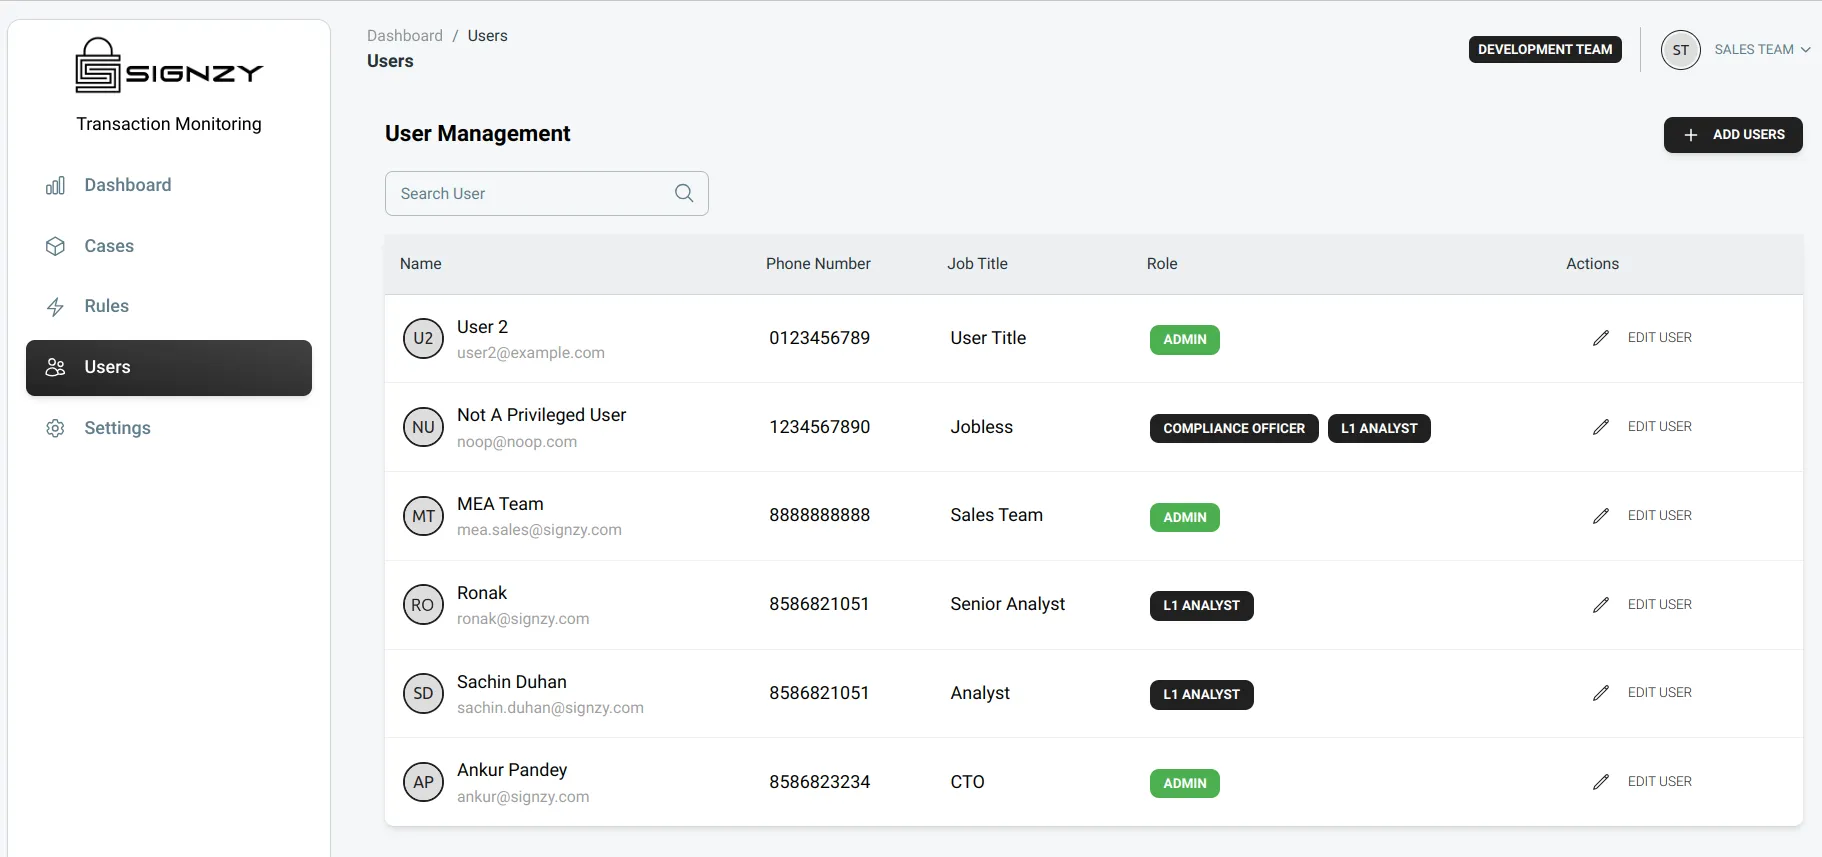Click the search magnifier icon
The height and width of the screenshot is (857, 1822).
684,193
